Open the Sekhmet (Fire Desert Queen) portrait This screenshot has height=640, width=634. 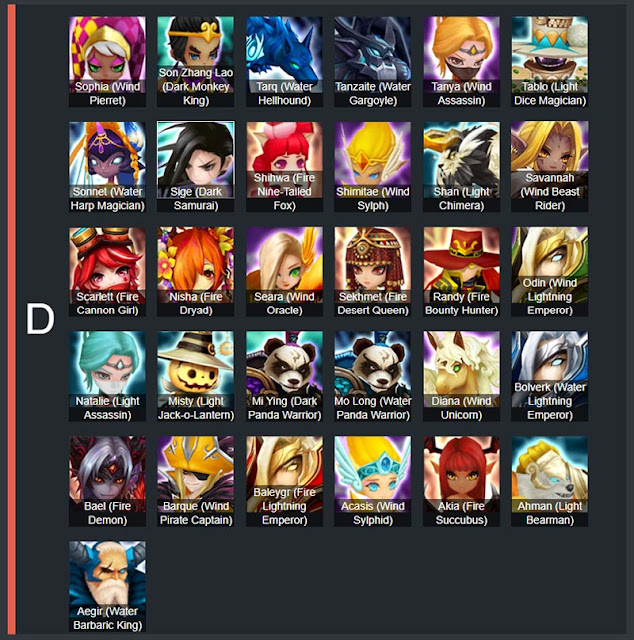(x=373, y=272)
